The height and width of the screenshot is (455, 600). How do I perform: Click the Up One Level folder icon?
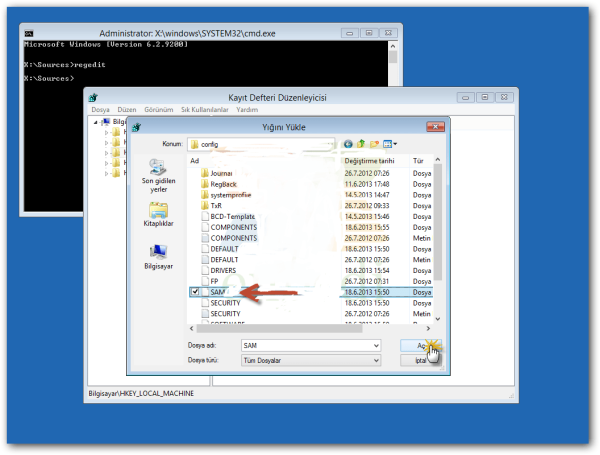point(361,144)
